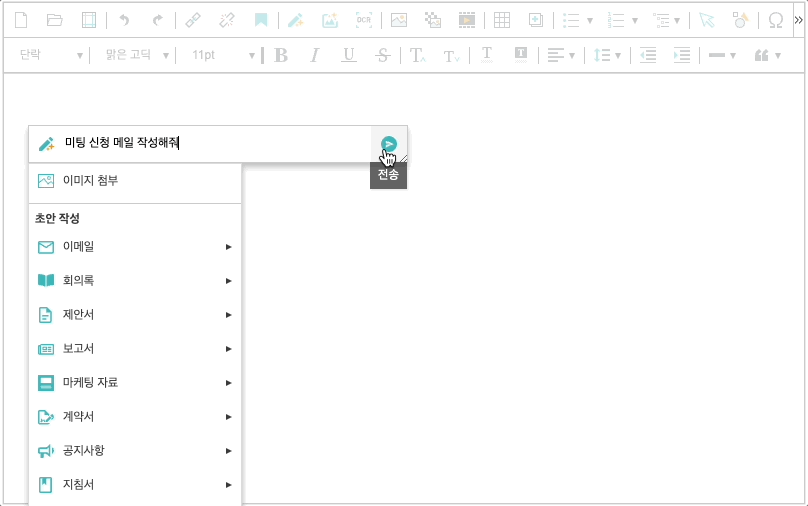Open the special character (Omega) icon

775,20
